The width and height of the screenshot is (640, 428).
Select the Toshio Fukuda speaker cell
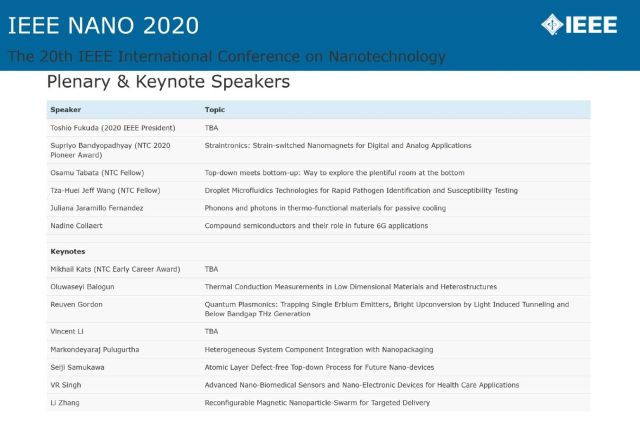tap(113, 128)
